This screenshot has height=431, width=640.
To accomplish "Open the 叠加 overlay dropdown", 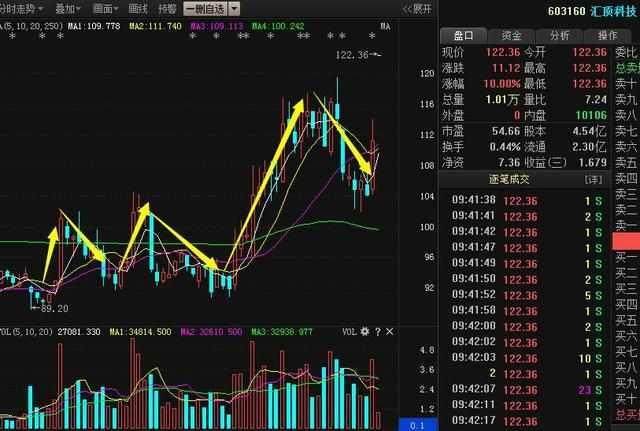I will point(69,9).
